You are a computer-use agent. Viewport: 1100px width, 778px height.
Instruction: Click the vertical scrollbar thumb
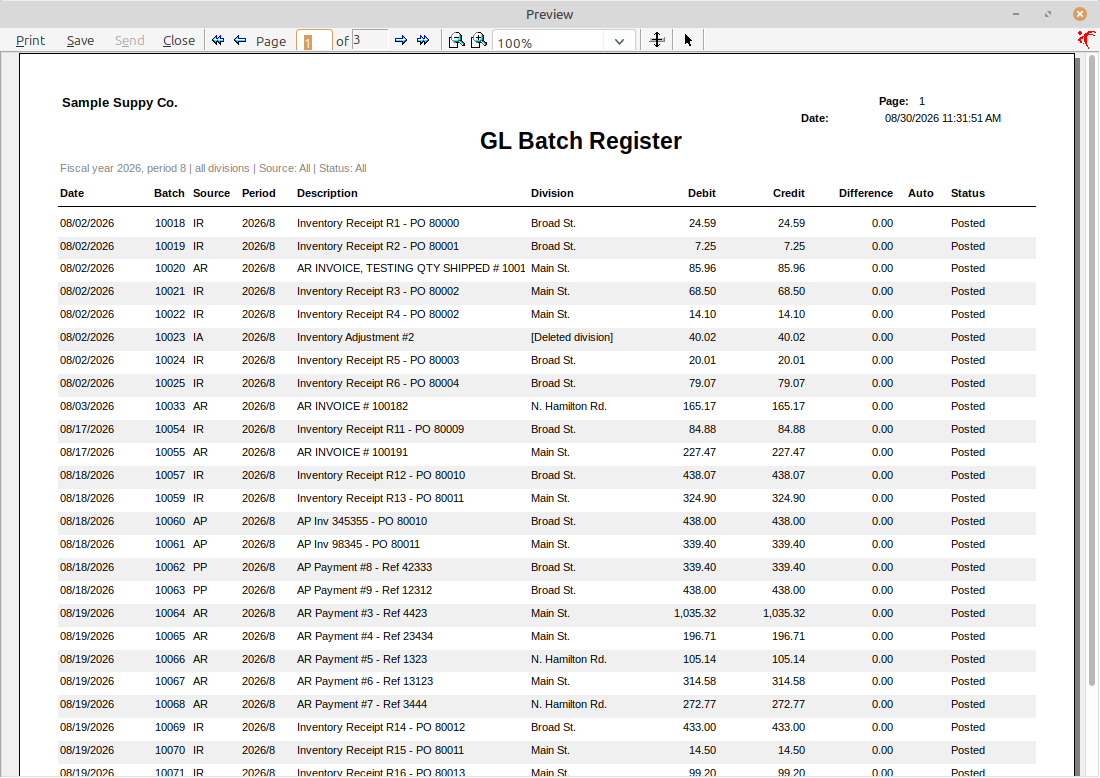click(1092, 370)
